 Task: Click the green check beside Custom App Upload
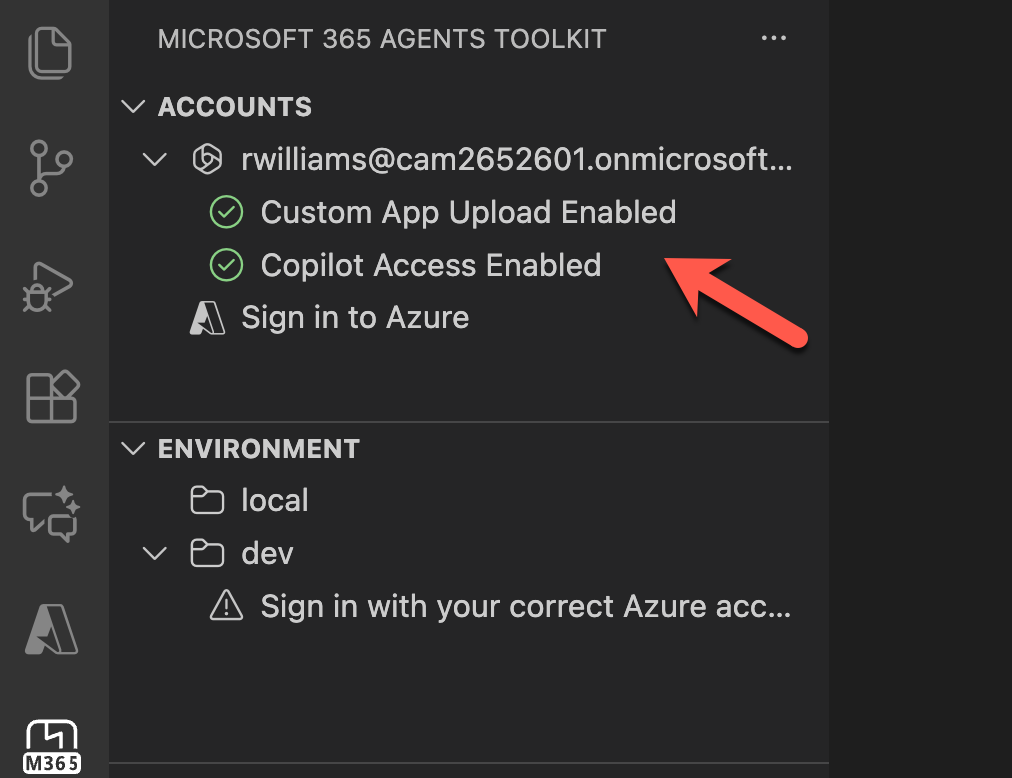tap(226, 212)
